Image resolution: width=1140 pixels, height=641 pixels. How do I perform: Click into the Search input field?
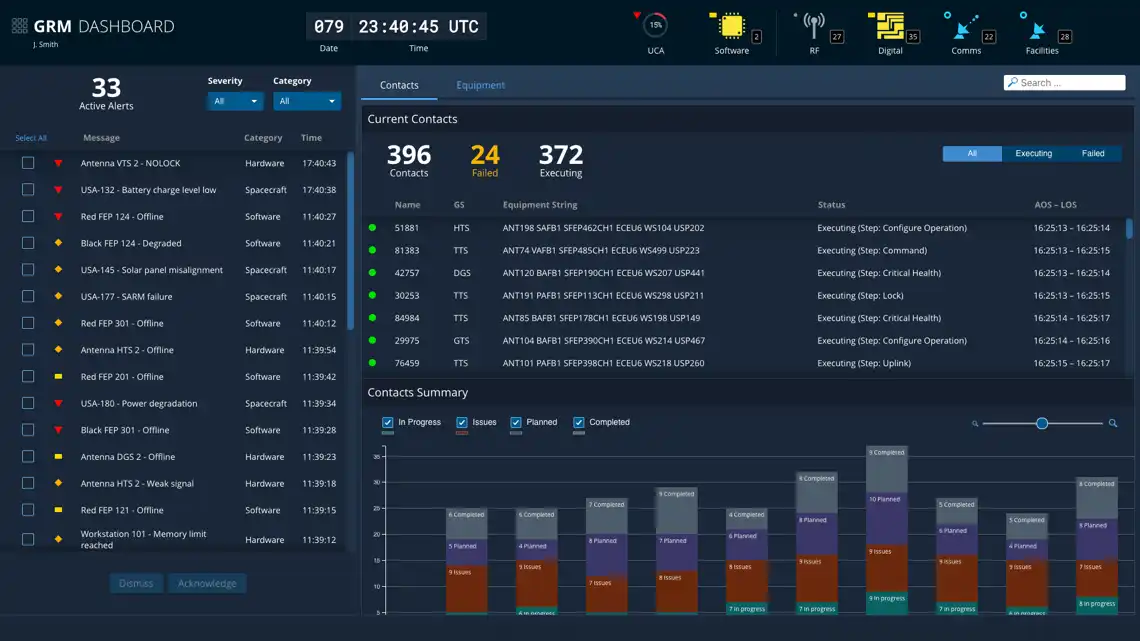[x=1064, y=83]
